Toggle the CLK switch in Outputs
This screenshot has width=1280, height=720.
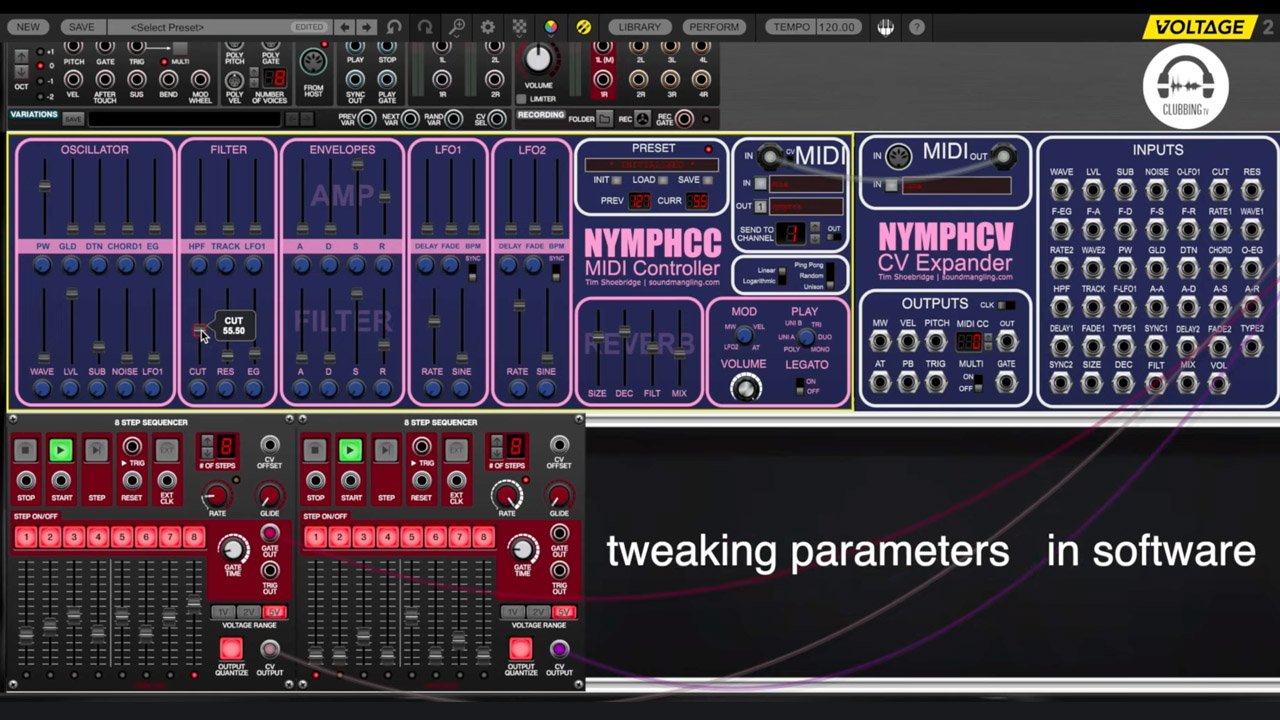[x=1007, y=305]
